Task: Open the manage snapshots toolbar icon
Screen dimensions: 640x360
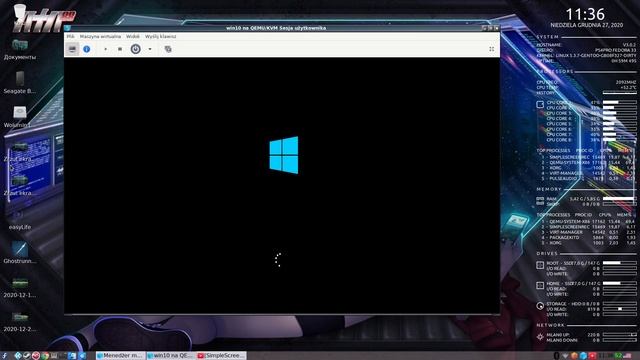Action: click(168, 49)
